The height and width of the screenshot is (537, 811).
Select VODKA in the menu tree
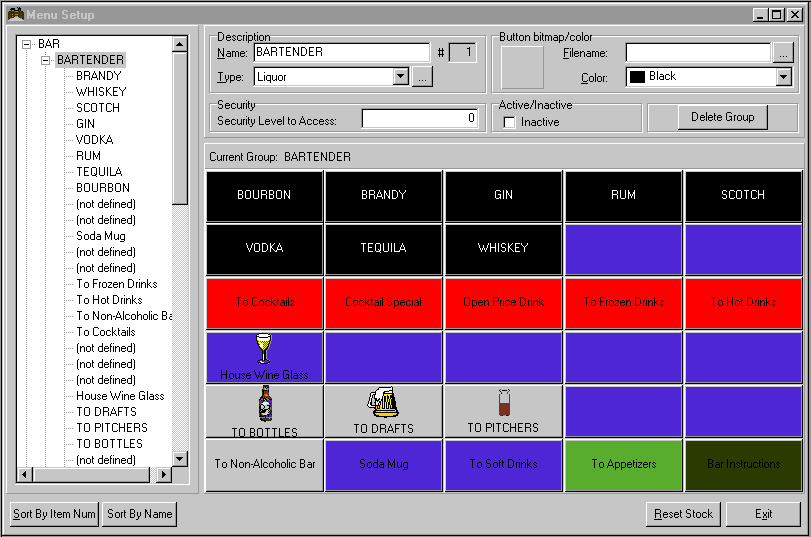(94, 140)
